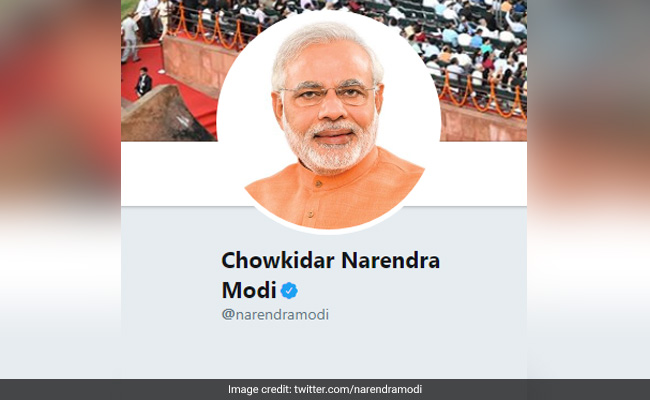Select the word 'Modi' beside the badge
The image size is (650, 400).
point(249,290)
